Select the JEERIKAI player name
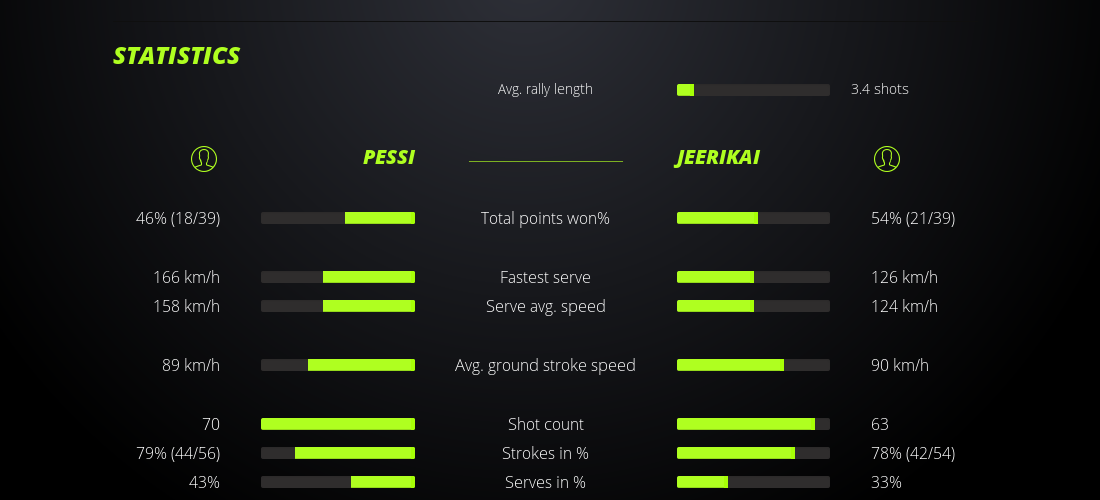Image resolution: width=1100 pixels, height=500 pixels. [x=718, y=158]
